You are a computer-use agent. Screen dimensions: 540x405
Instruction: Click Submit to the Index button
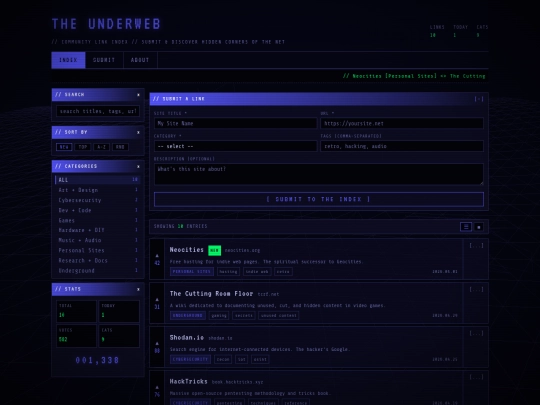(x=319, y=199)
